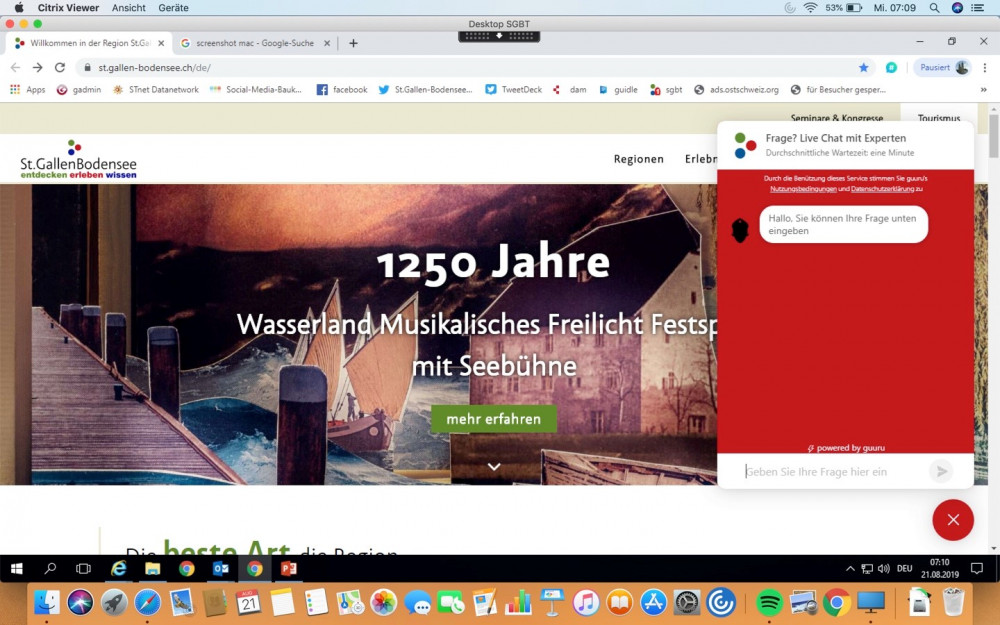1000x625 pixels.
Task: Launch Outlook from the Windows taskbar
Action: click(221, 569)
